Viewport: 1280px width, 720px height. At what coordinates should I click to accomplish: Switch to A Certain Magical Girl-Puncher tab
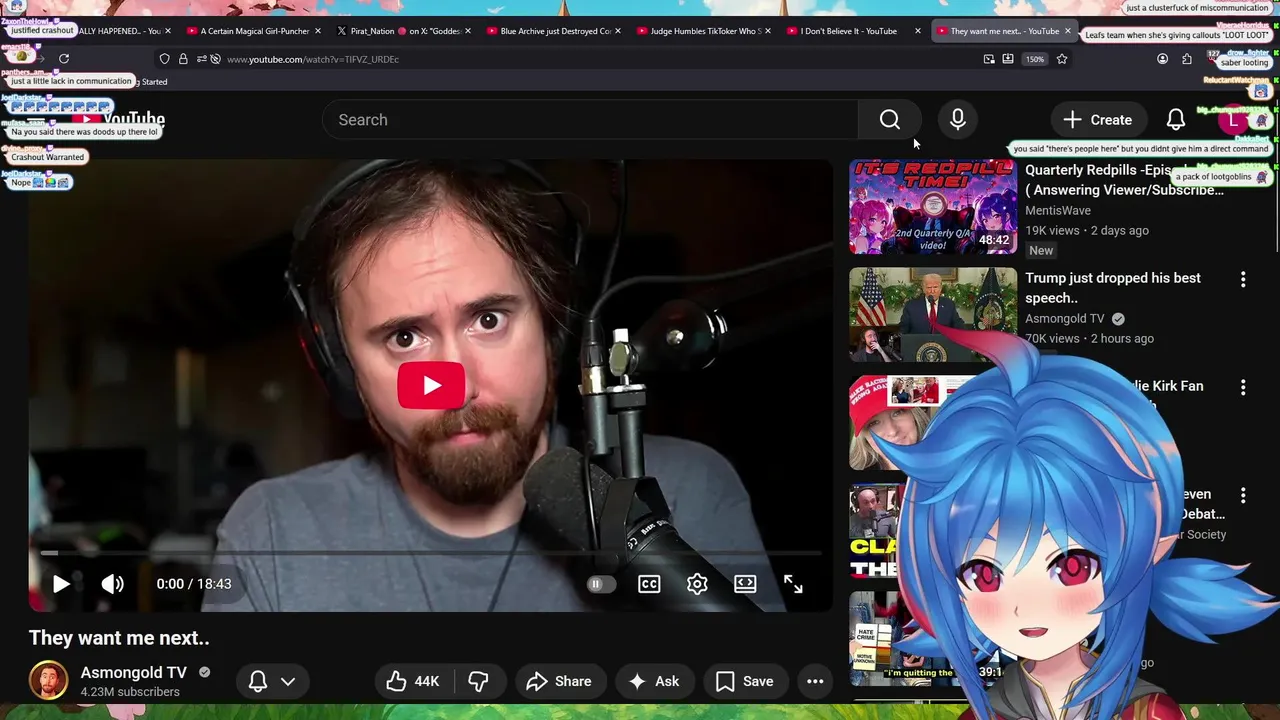pyautogui.click(x=255, y=31)
